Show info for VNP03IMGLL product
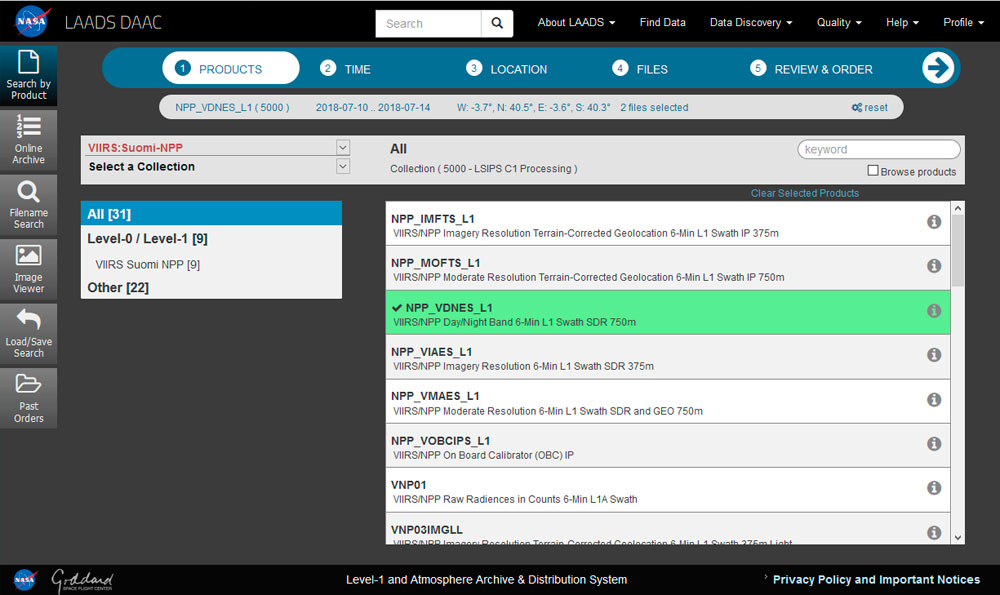 point(934,532)
